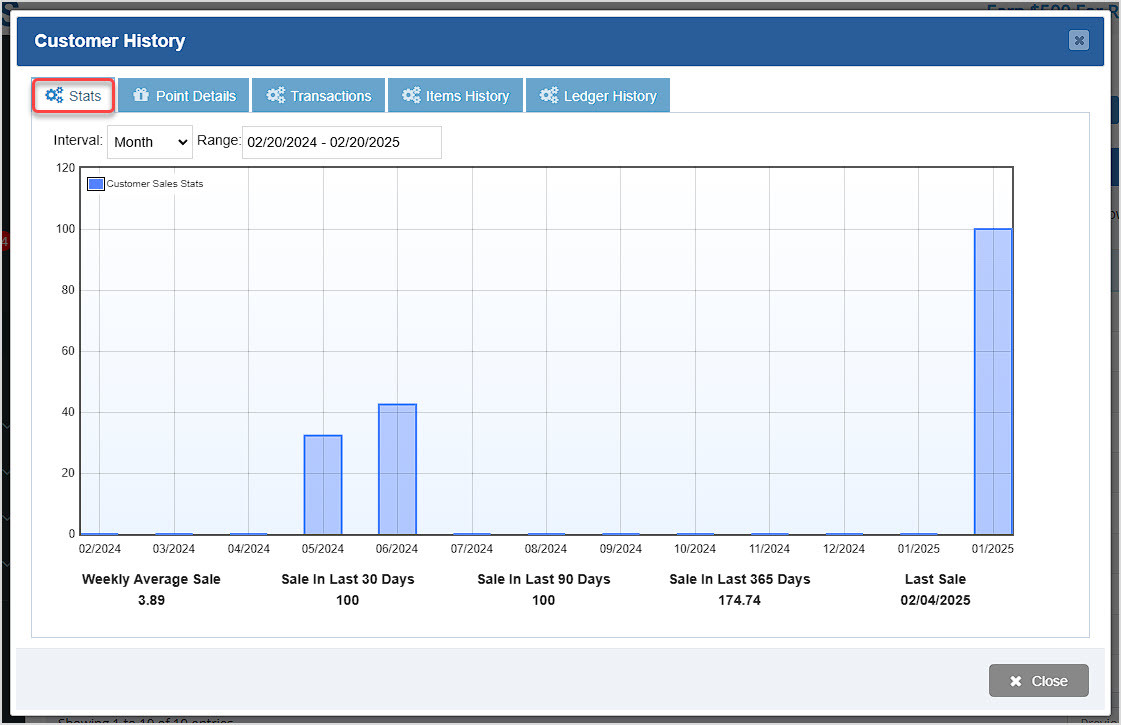Toggle the Customer Sales Stats series in the legend

[x=148, y=183]
